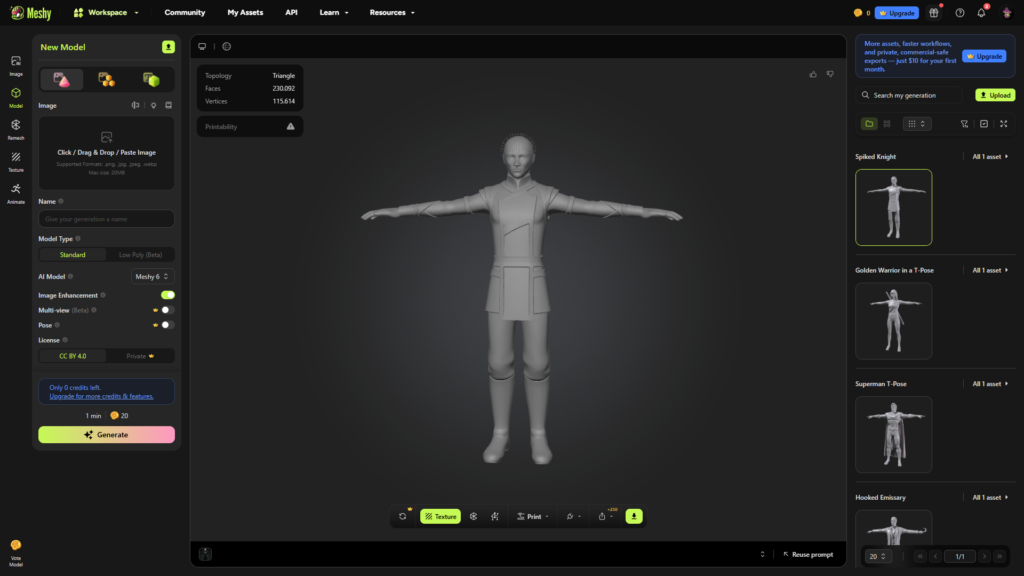
Task: Open the notifications bell icon
Action: point(981,13)
